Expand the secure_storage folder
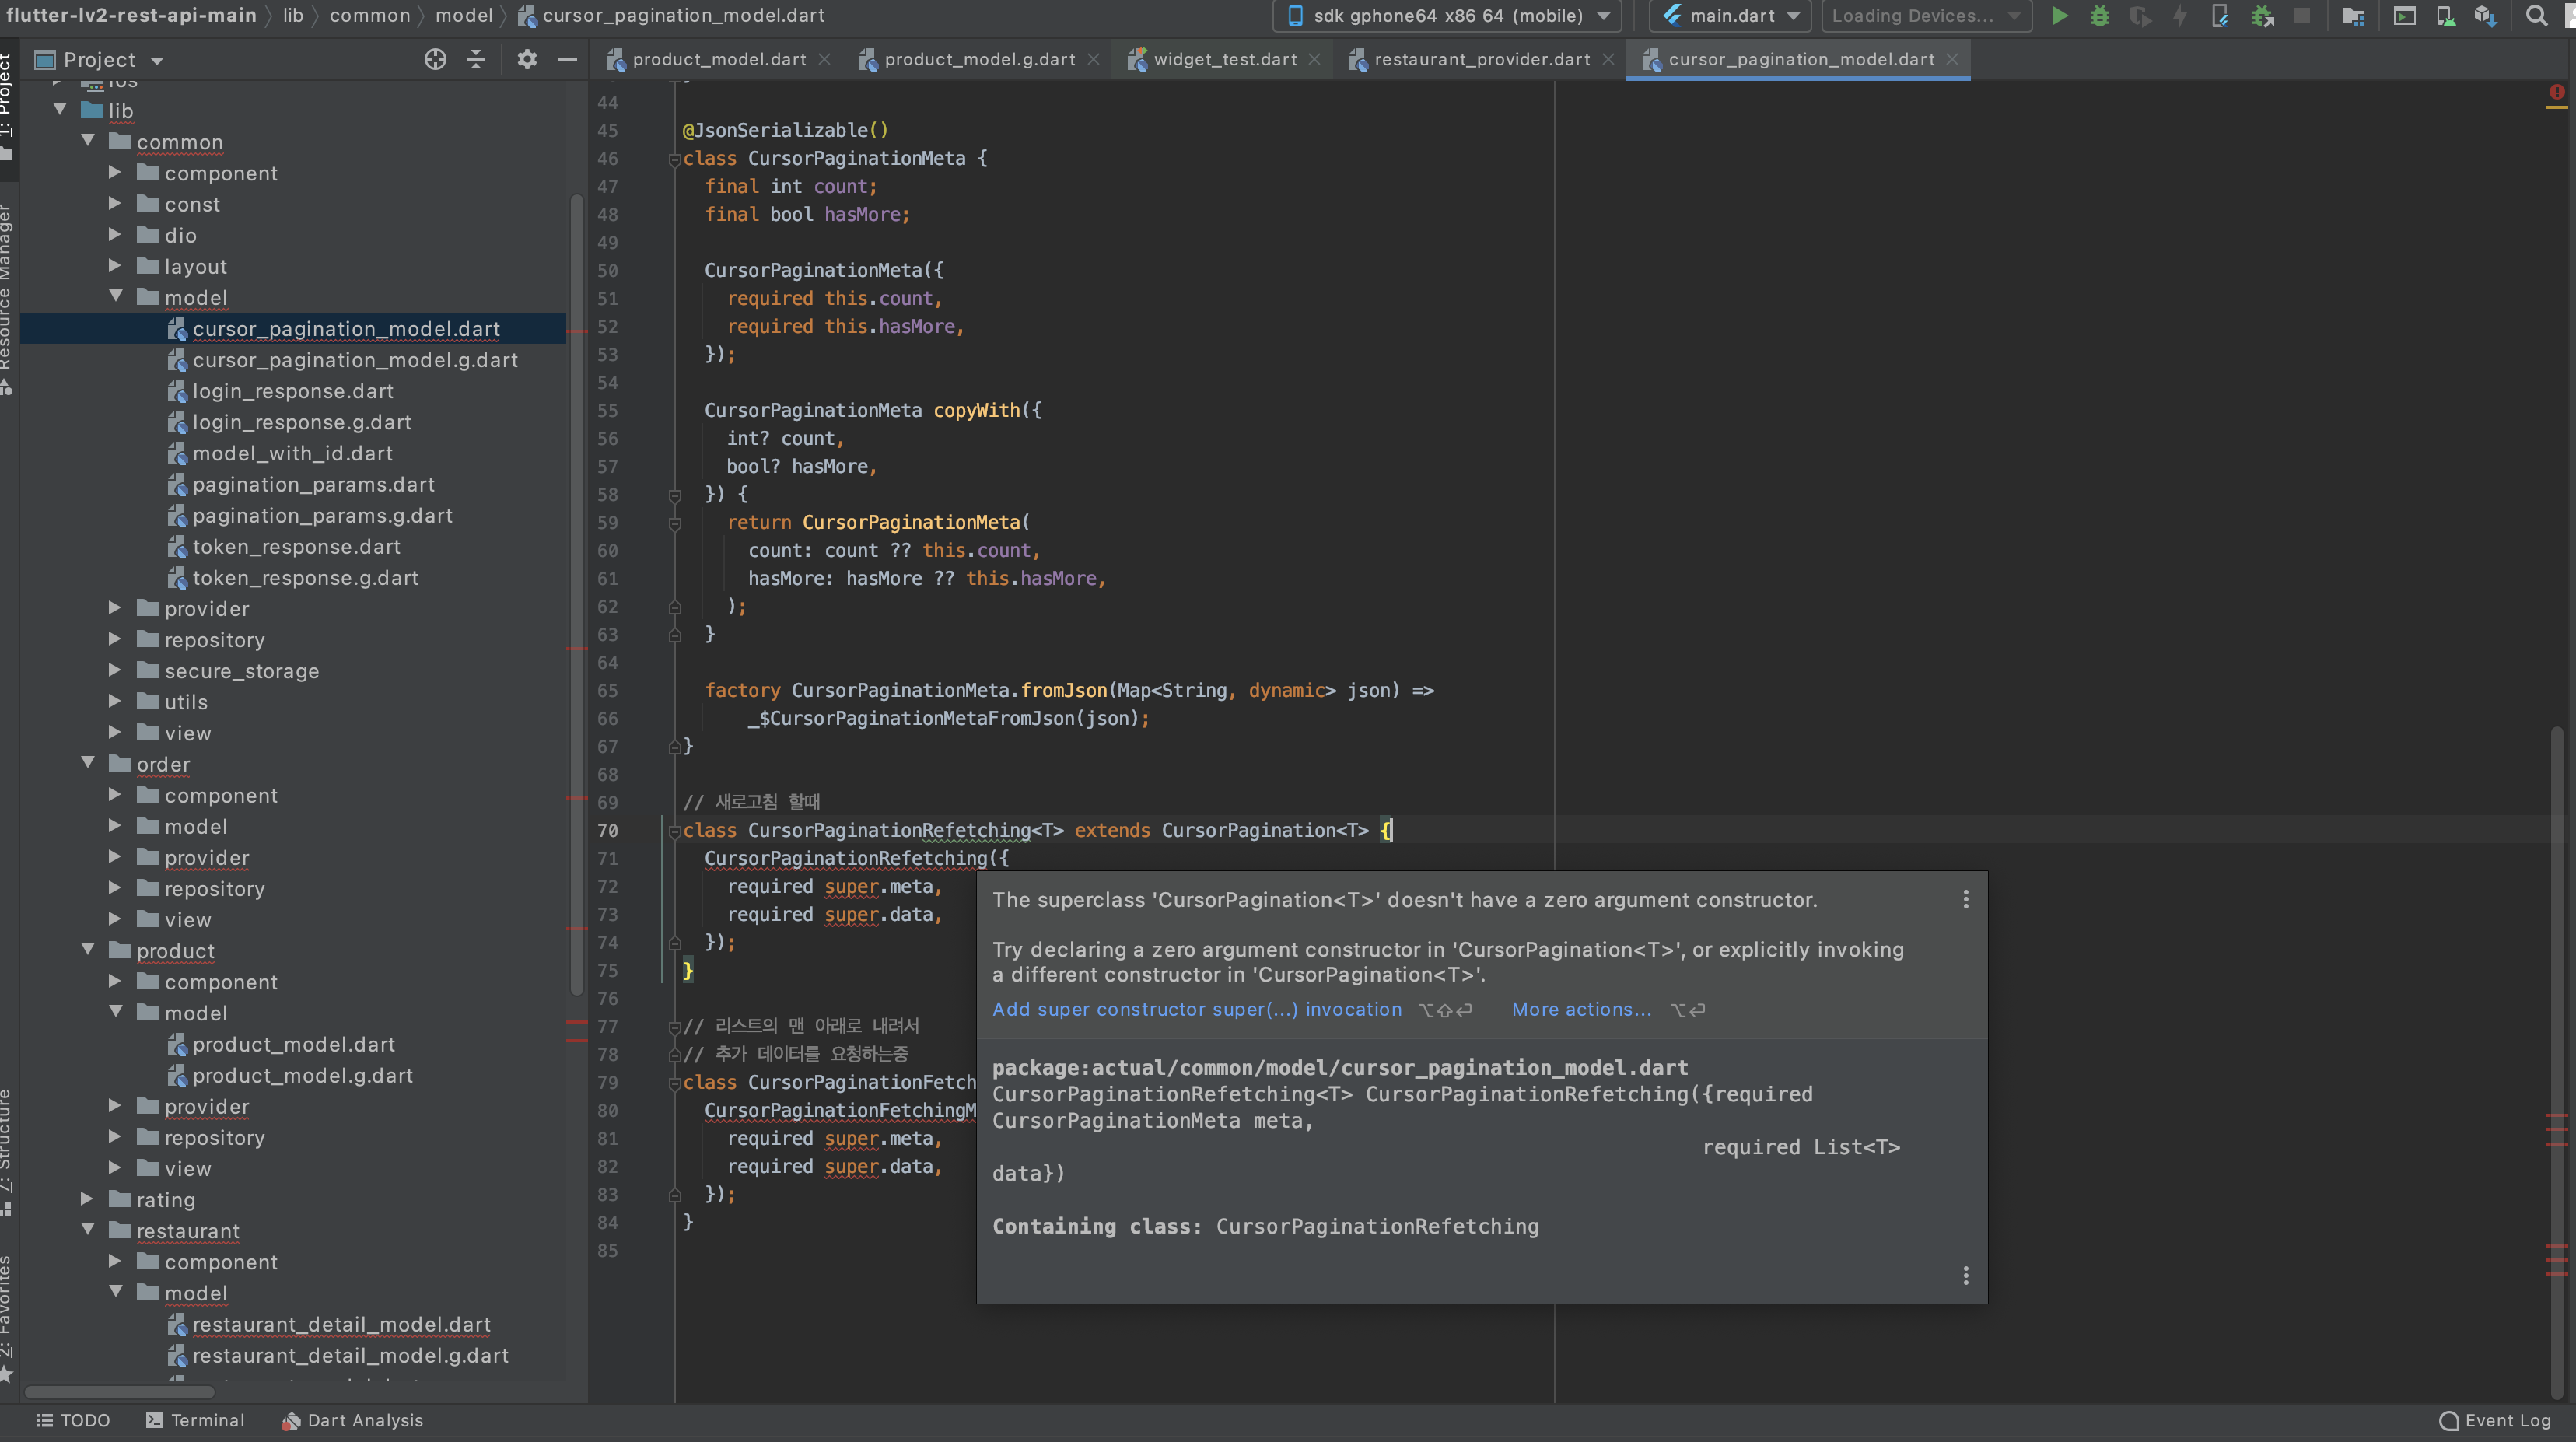2576x1442 pixels. [115, 670]
